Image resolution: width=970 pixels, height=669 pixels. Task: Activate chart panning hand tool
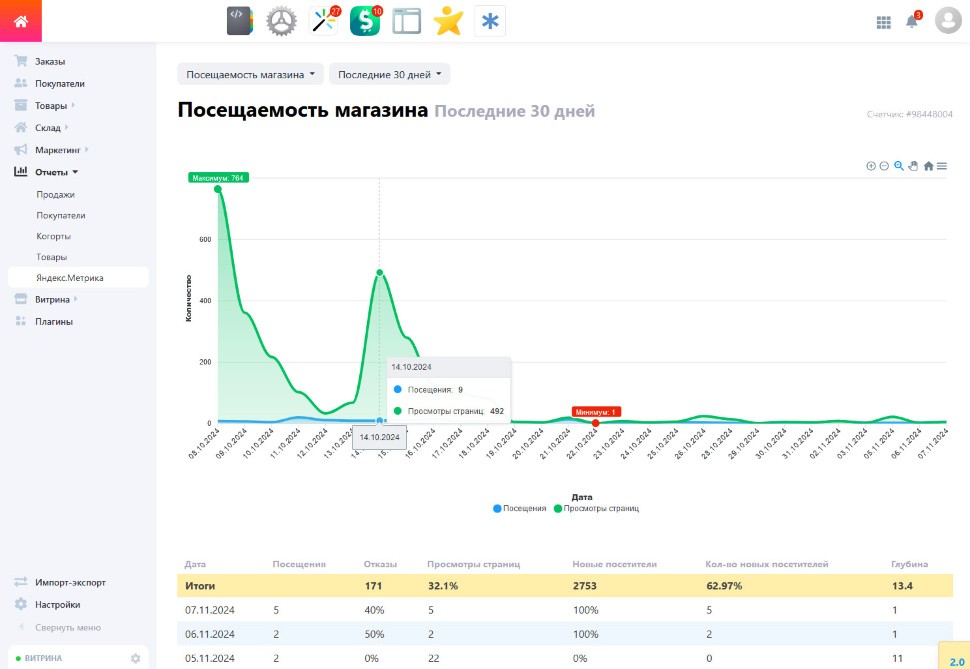click(913, 166)
